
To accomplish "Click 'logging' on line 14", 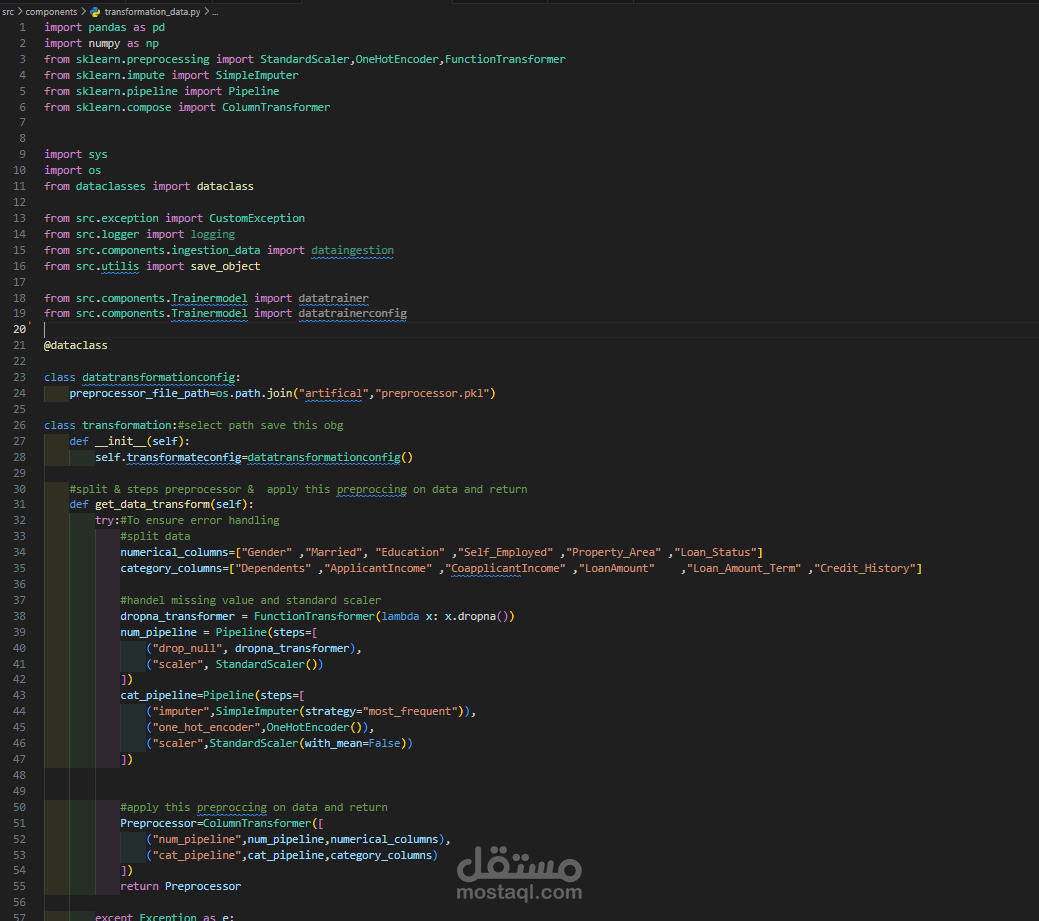I will [x=213, y=234].
